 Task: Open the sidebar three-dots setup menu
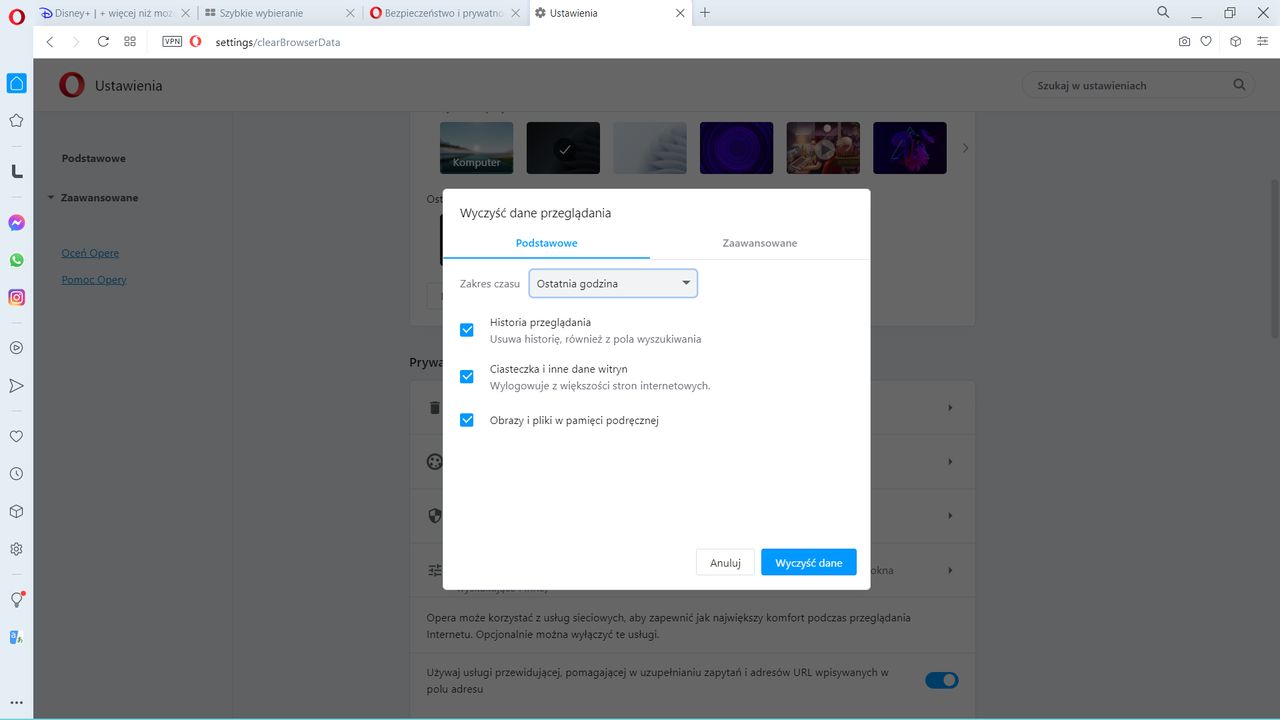(16, 703)
